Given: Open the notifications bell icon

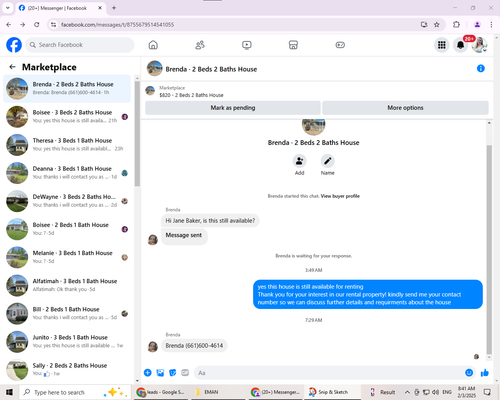Looking at the screenshot, I should 460,45.
